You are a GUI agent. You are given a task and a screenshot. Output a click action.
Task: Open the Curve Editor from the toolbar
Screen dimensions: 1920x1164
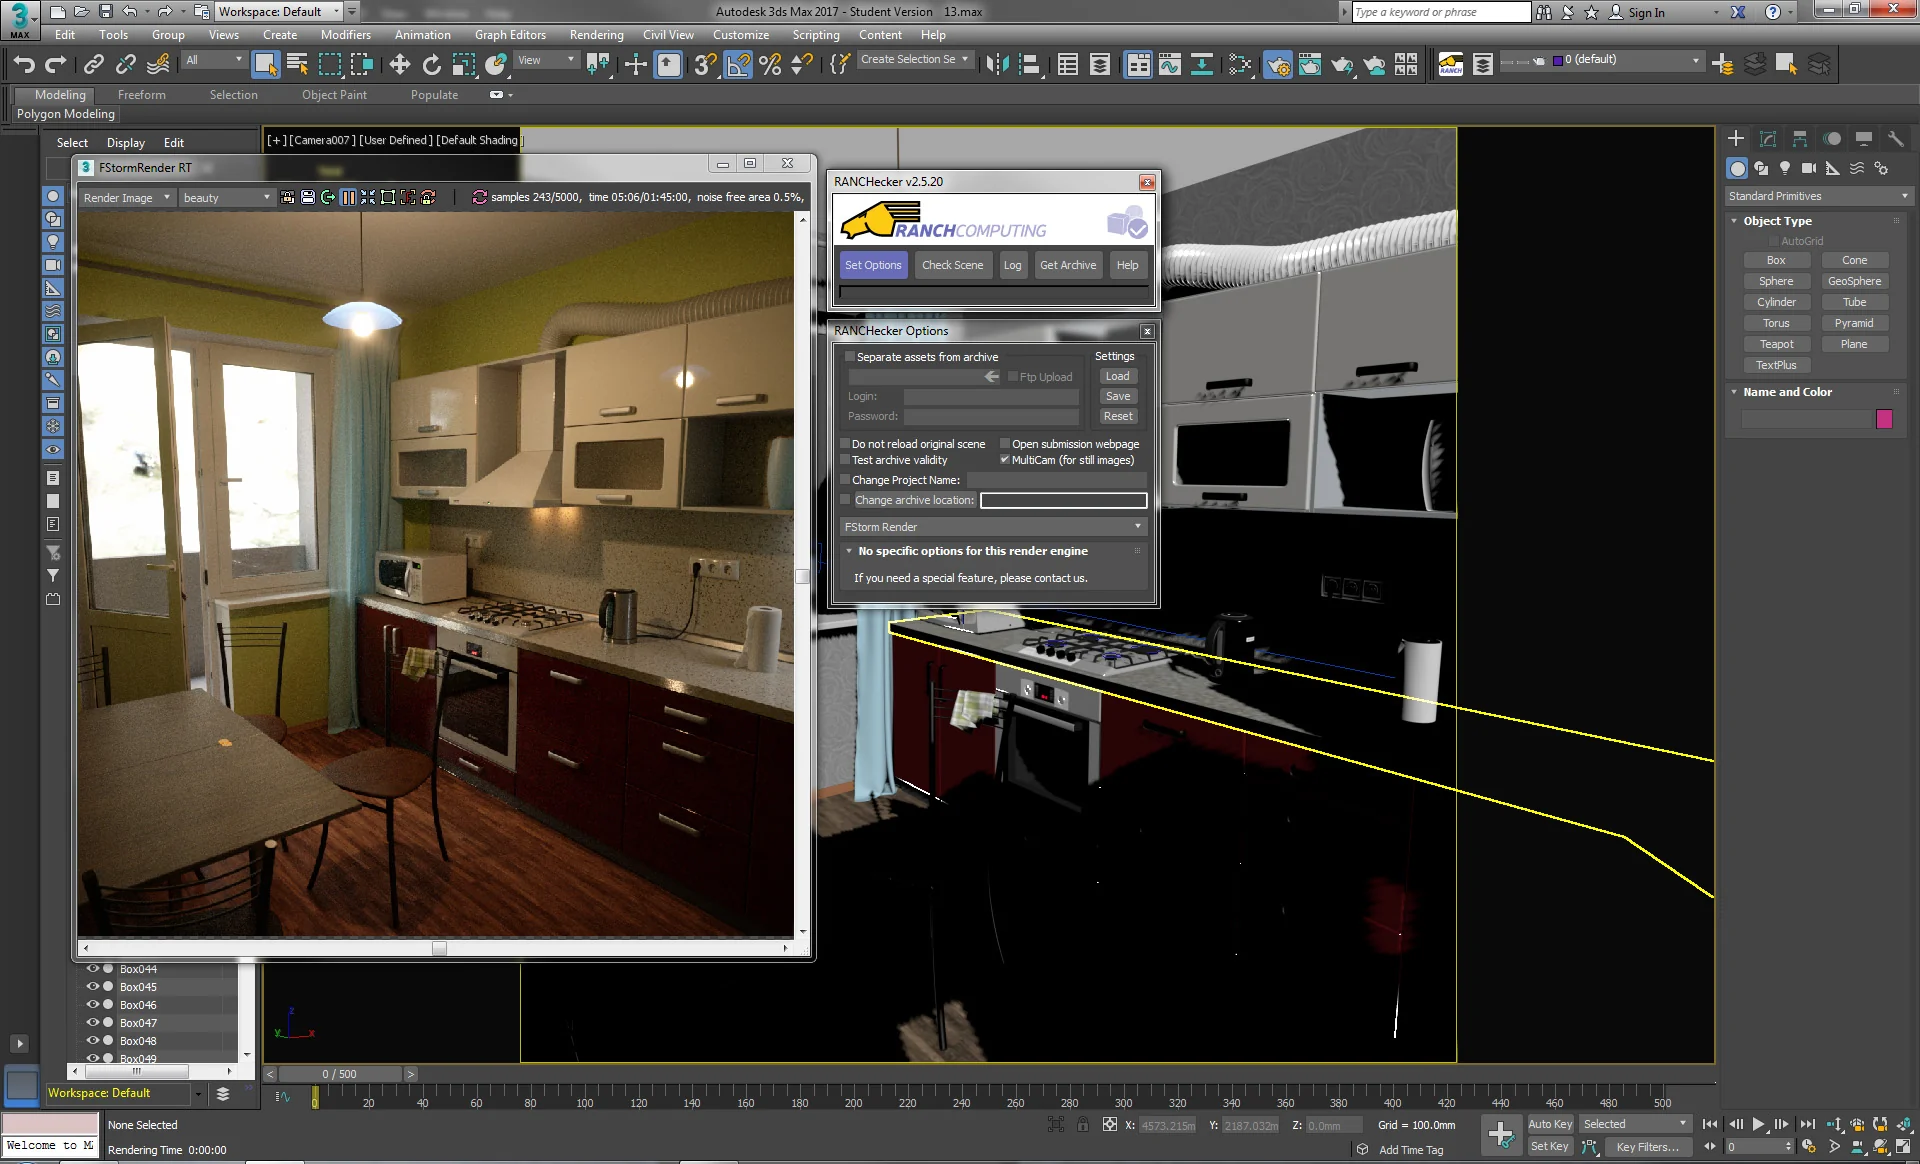pos(1170,64)
